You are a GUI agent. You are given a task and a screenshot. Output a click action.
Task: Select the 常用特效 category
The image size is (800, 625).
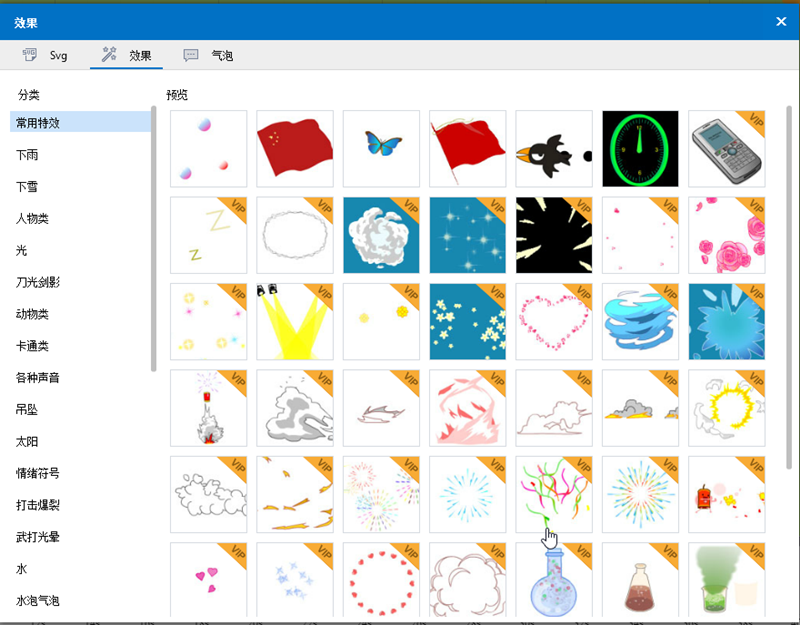pos(80,123)
